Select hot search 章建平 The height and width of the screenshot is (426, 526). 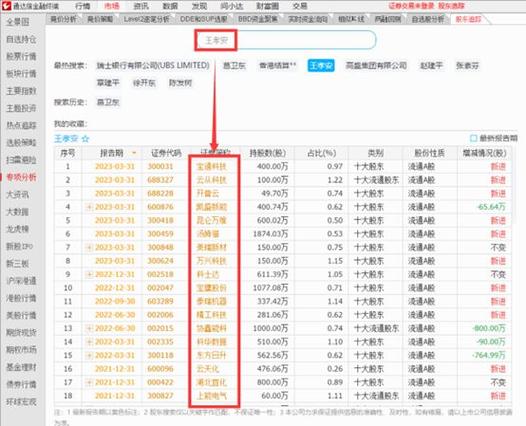[x=108, y=83]
